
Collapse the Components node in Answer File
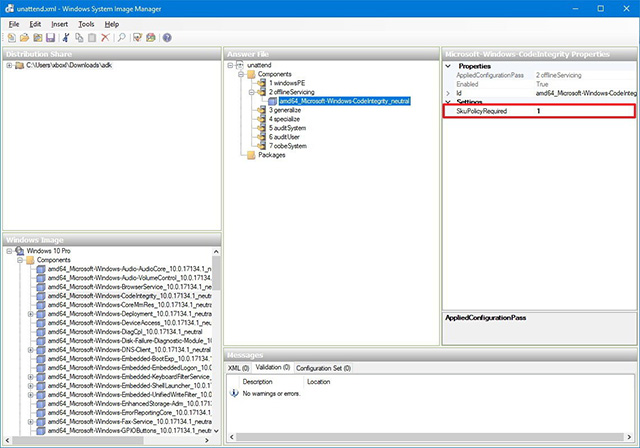coord(241,74)
